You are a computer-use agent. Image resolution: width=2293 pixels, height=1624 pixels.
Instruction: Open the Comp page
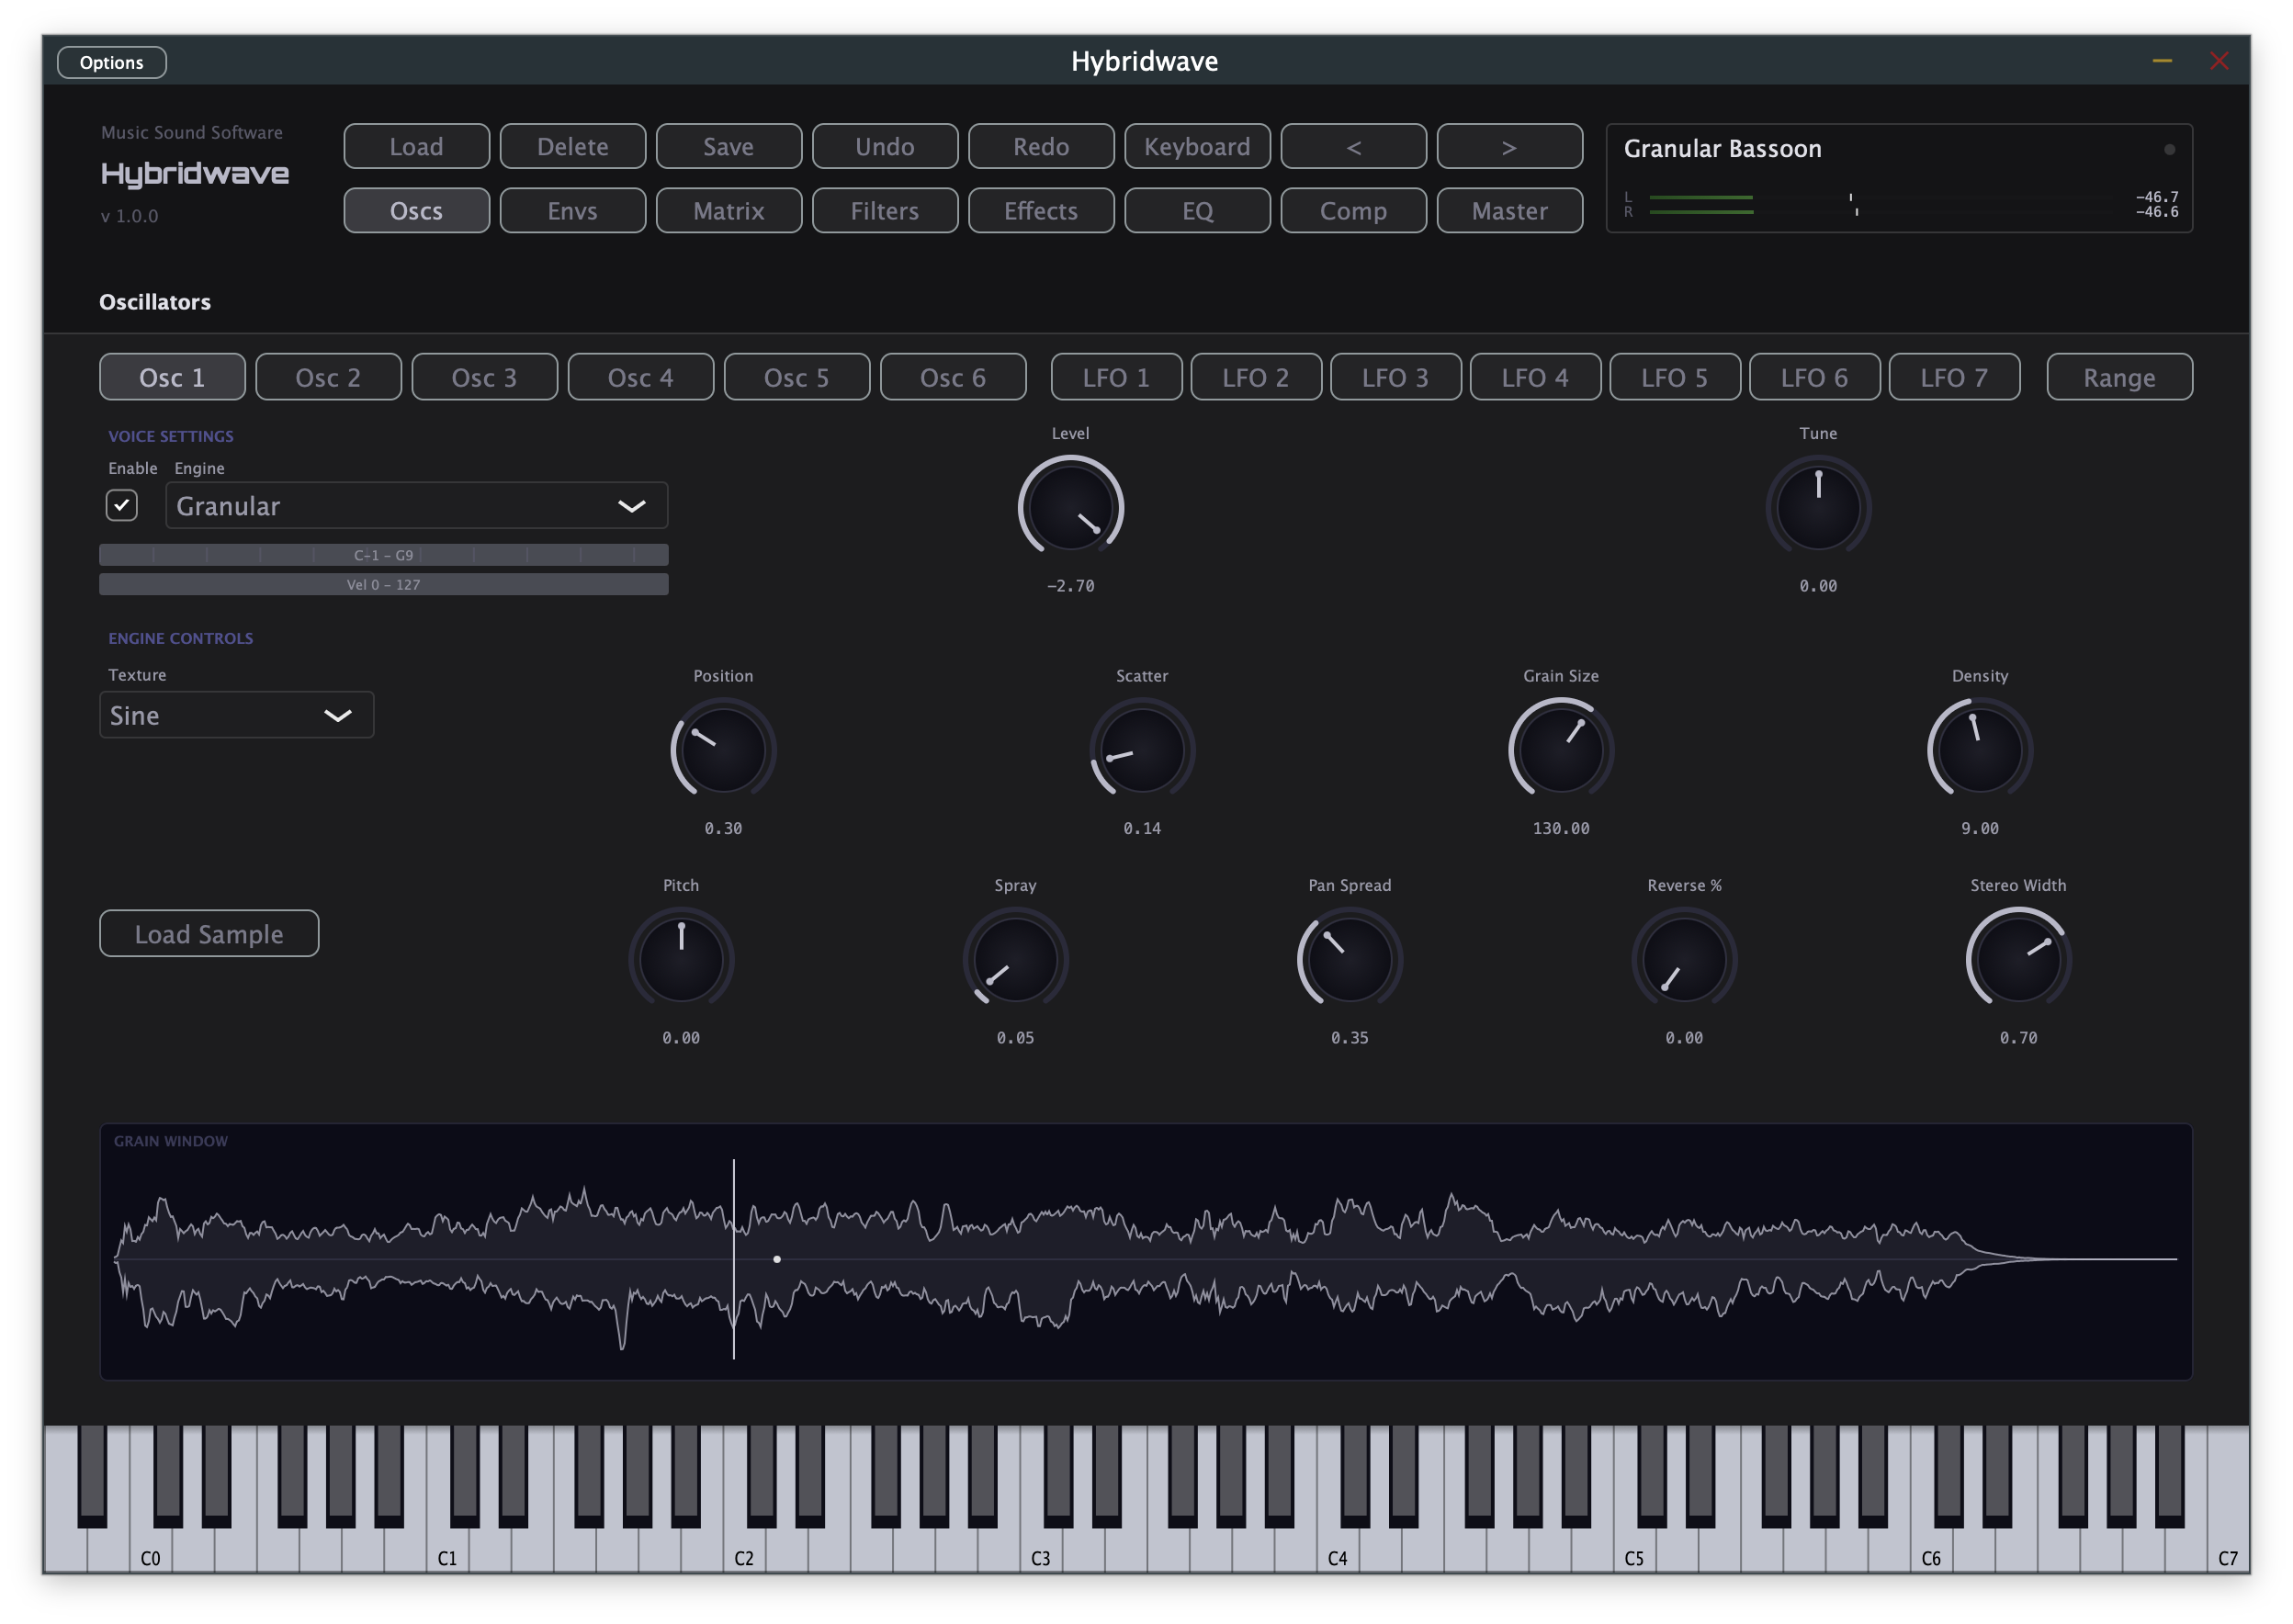tap(1352, 211)
